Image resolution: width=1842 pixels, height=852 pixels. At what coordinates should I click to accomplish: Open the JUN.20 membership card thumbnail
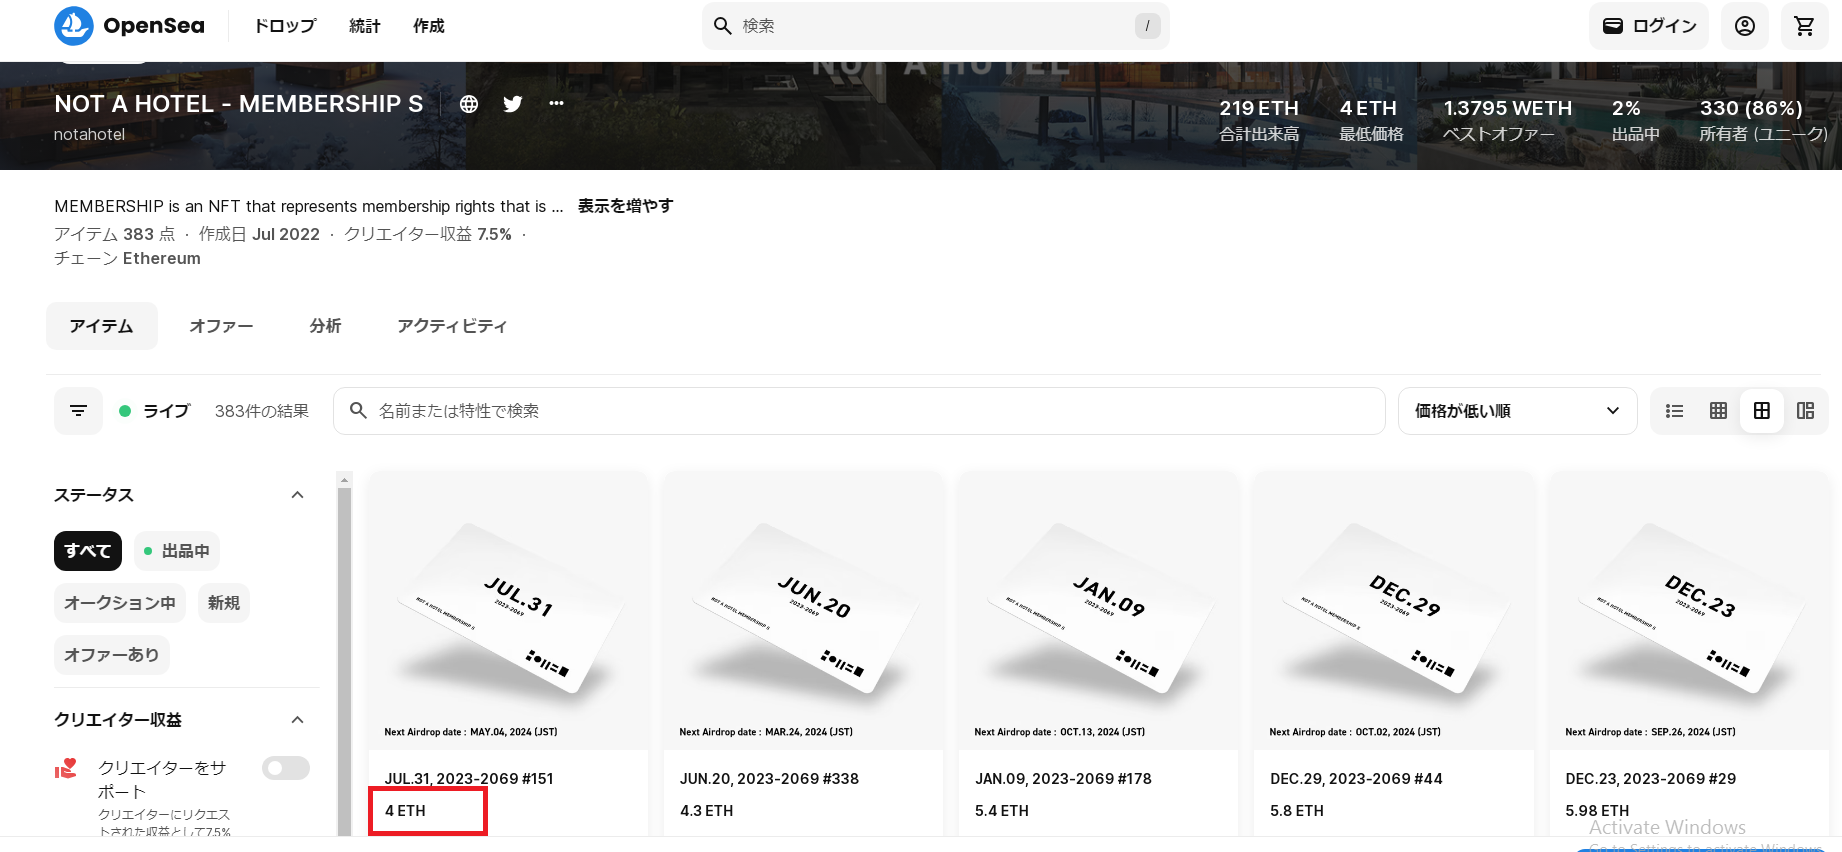803,610
